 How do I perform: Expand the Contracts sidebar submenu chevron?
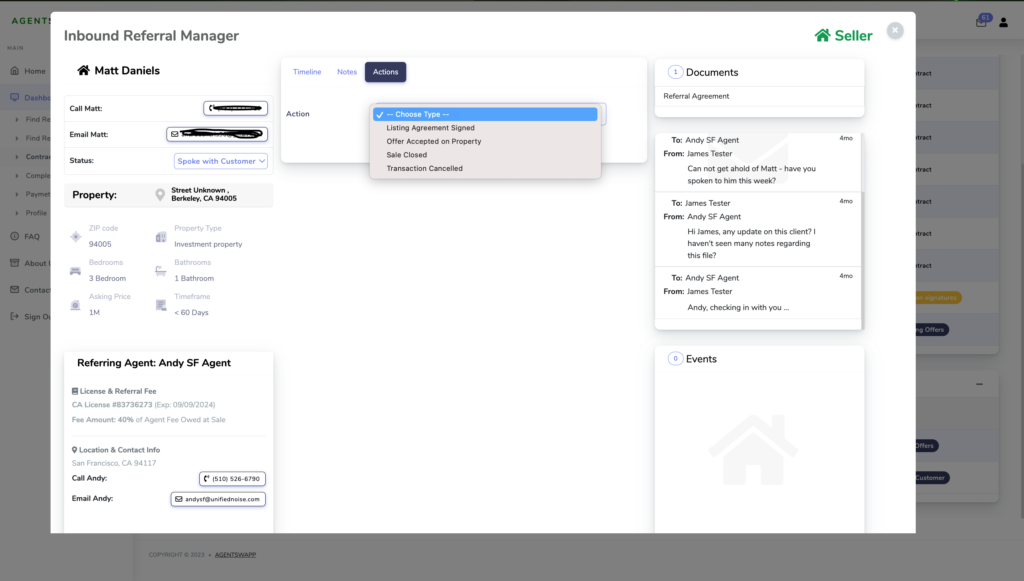tap(16, 157)
